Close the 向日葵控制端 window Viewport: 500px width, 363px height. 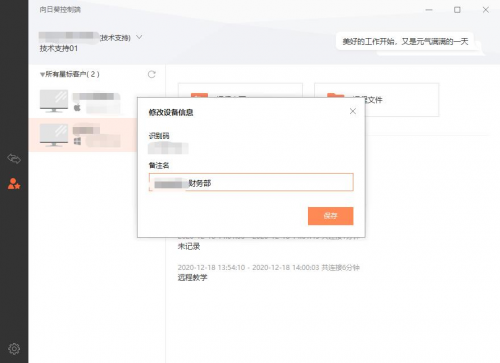[486, 10]
